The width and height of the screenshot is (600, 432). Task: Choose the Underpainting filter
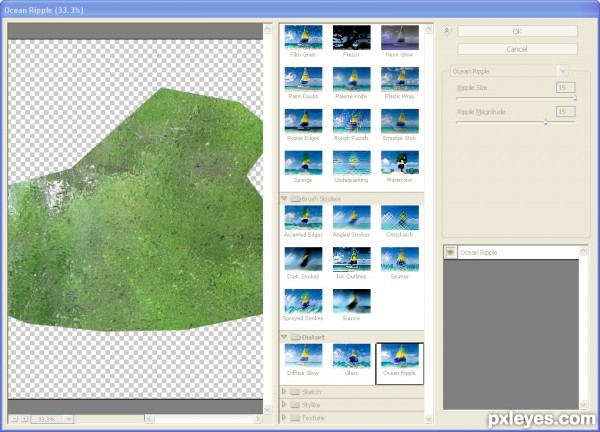351,163
